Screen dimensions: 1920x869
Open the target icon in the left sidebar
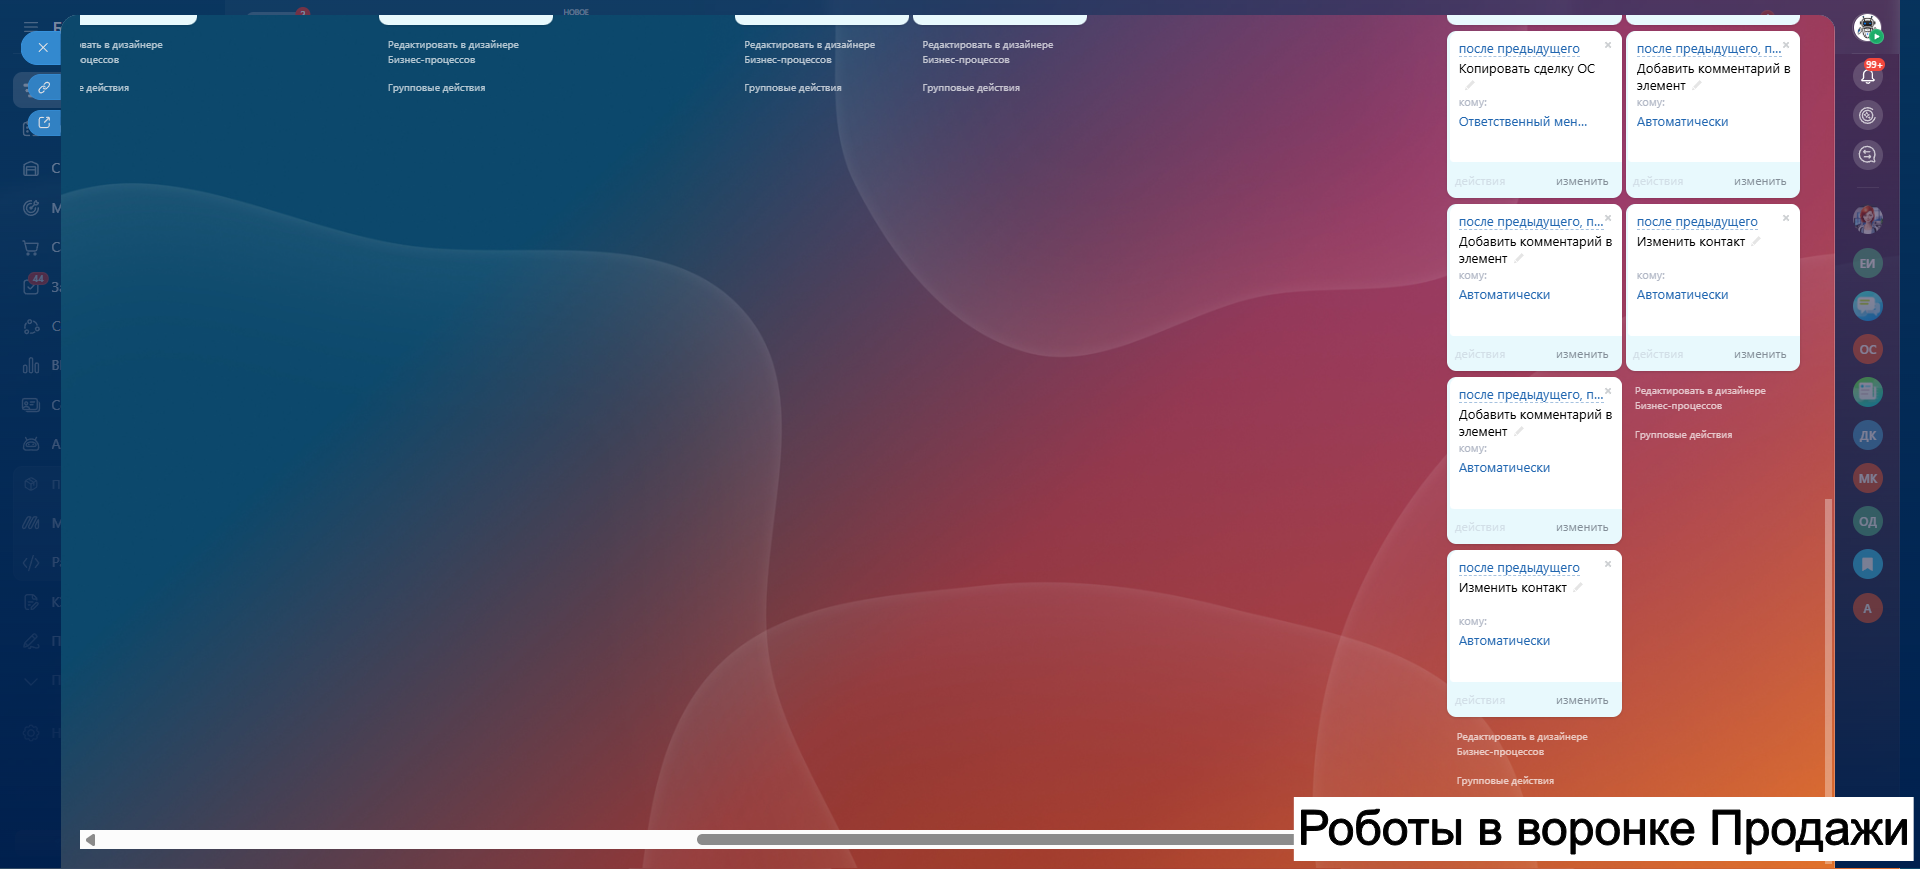pyautogui.click(x=31, y=208)
